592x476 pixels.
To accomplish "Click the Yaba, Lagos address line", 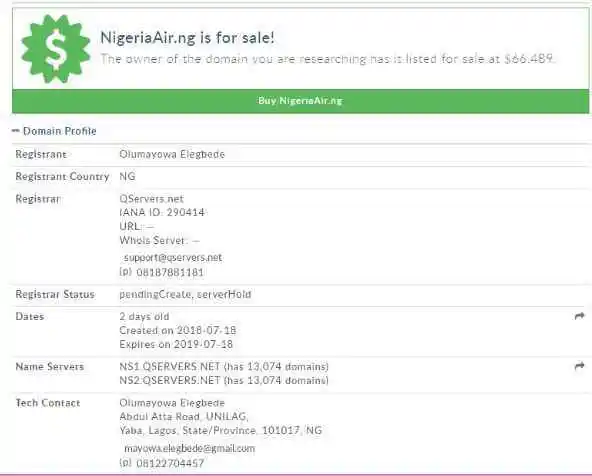I will [220, 430].
